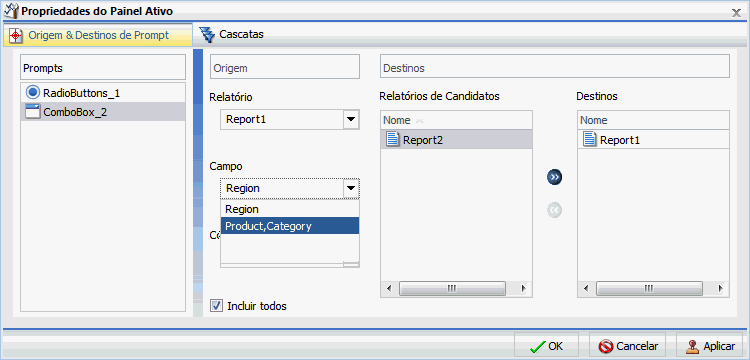This screenshot has height=360, width=750.
Task: Click the Cascatas funnel icon
Action: click(x=207, y=34)
